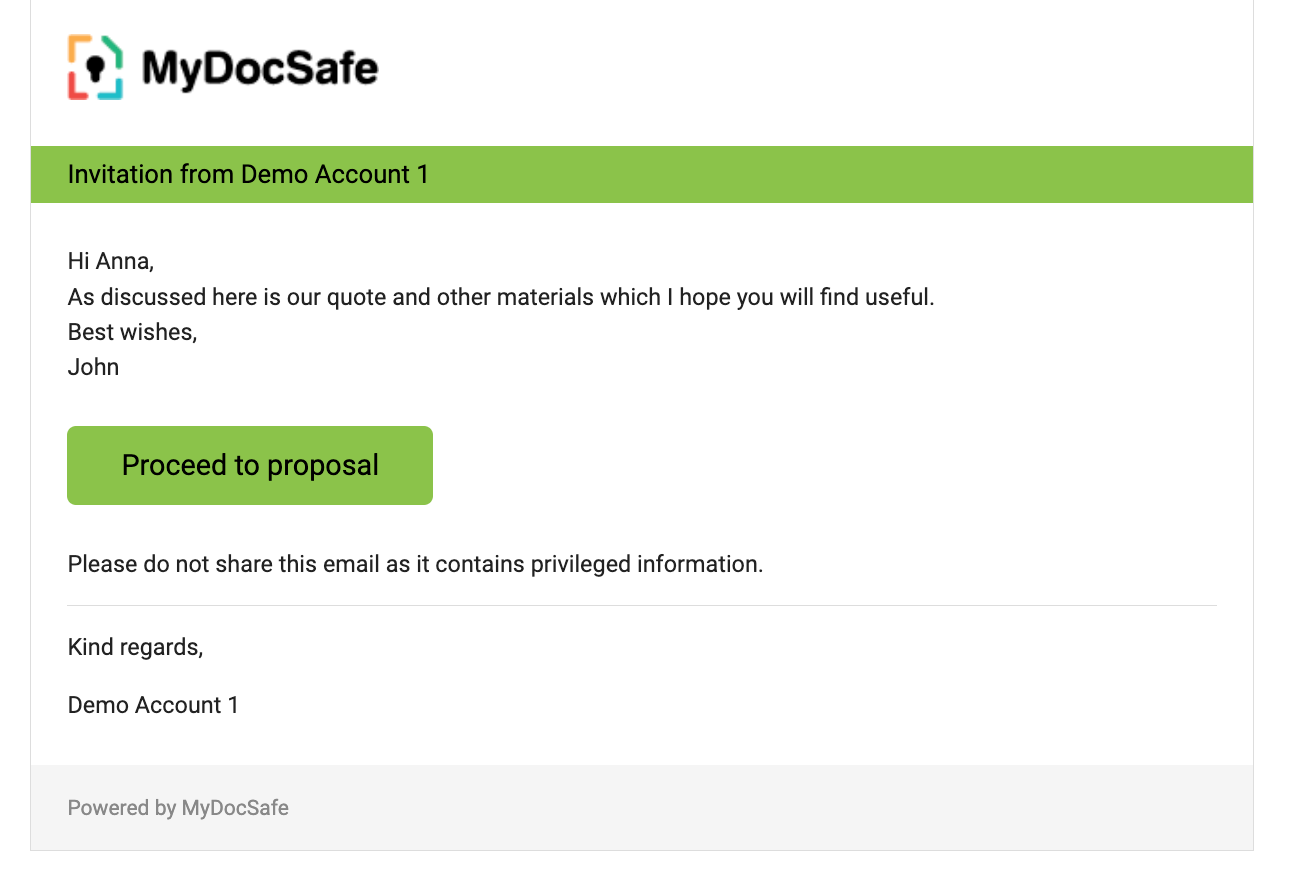Click the Best wishes line

(132, 332)
